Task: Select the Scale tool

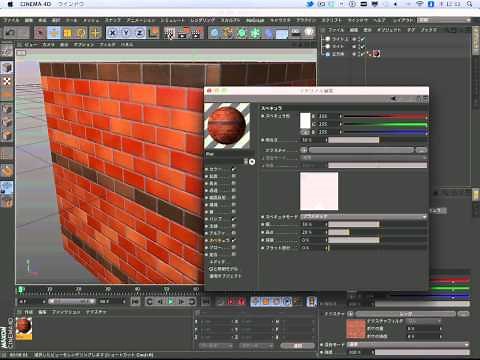Action: coord(68,33)
